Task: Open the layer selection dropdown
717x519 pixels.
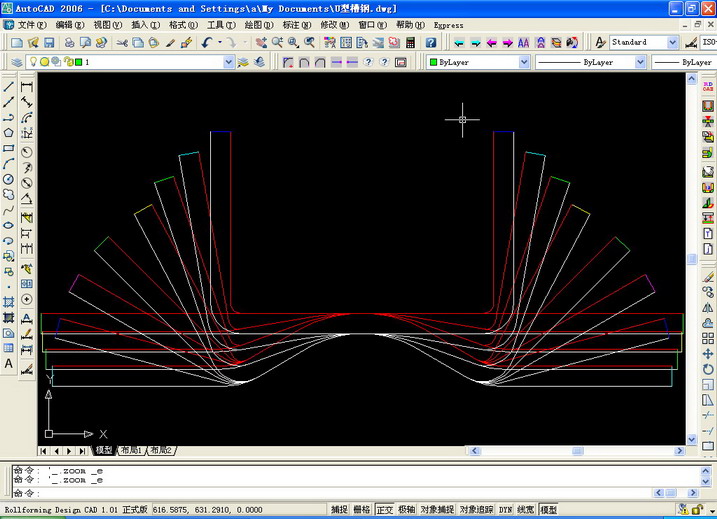Action: coord(229,62)
